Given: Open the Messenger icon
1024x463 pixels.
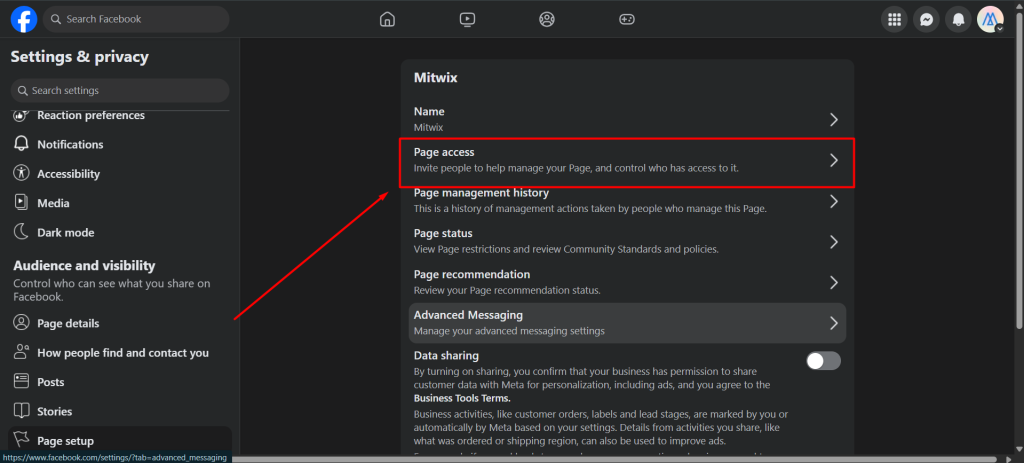Looking at the screenshot, I should [x=926, y=20].
